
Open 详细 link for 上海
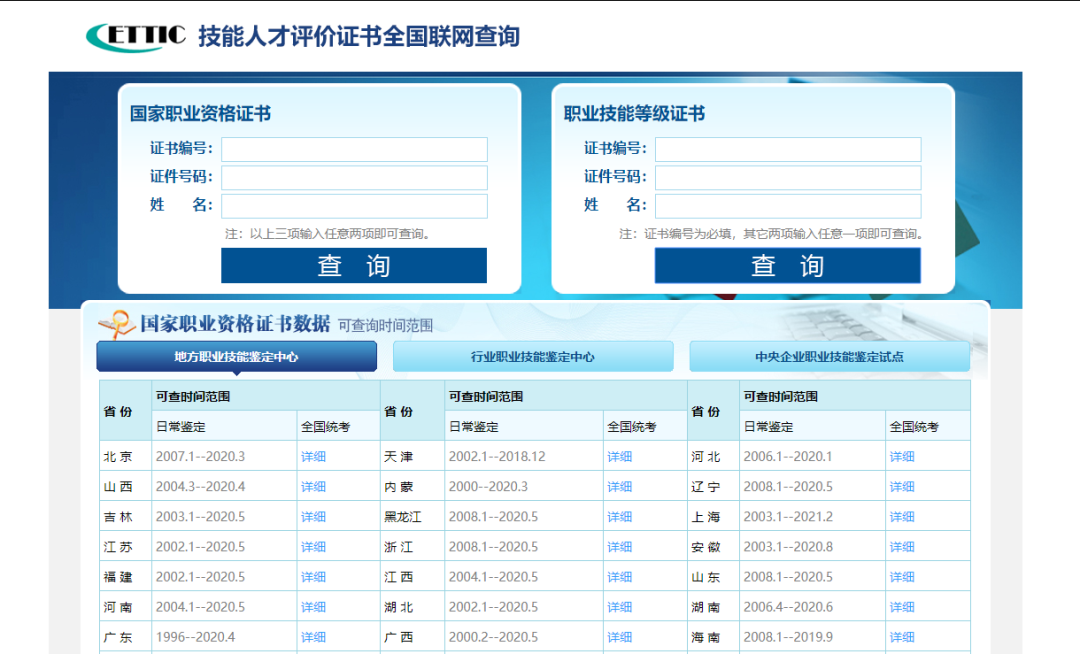[902, 517]
